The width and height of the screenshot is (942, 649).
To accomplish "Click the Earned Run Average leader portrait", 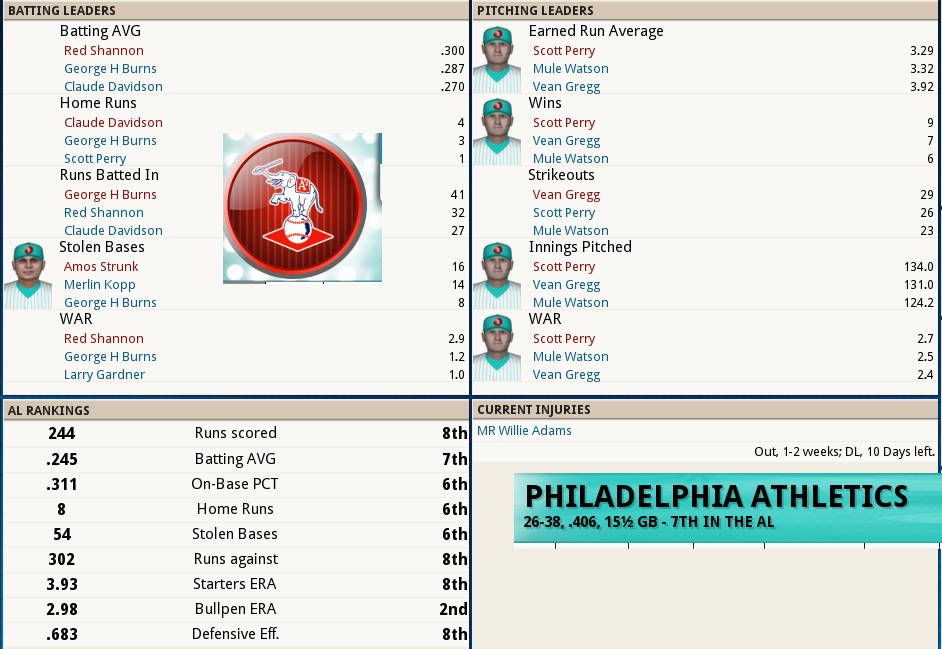I will tap(497, 59).
